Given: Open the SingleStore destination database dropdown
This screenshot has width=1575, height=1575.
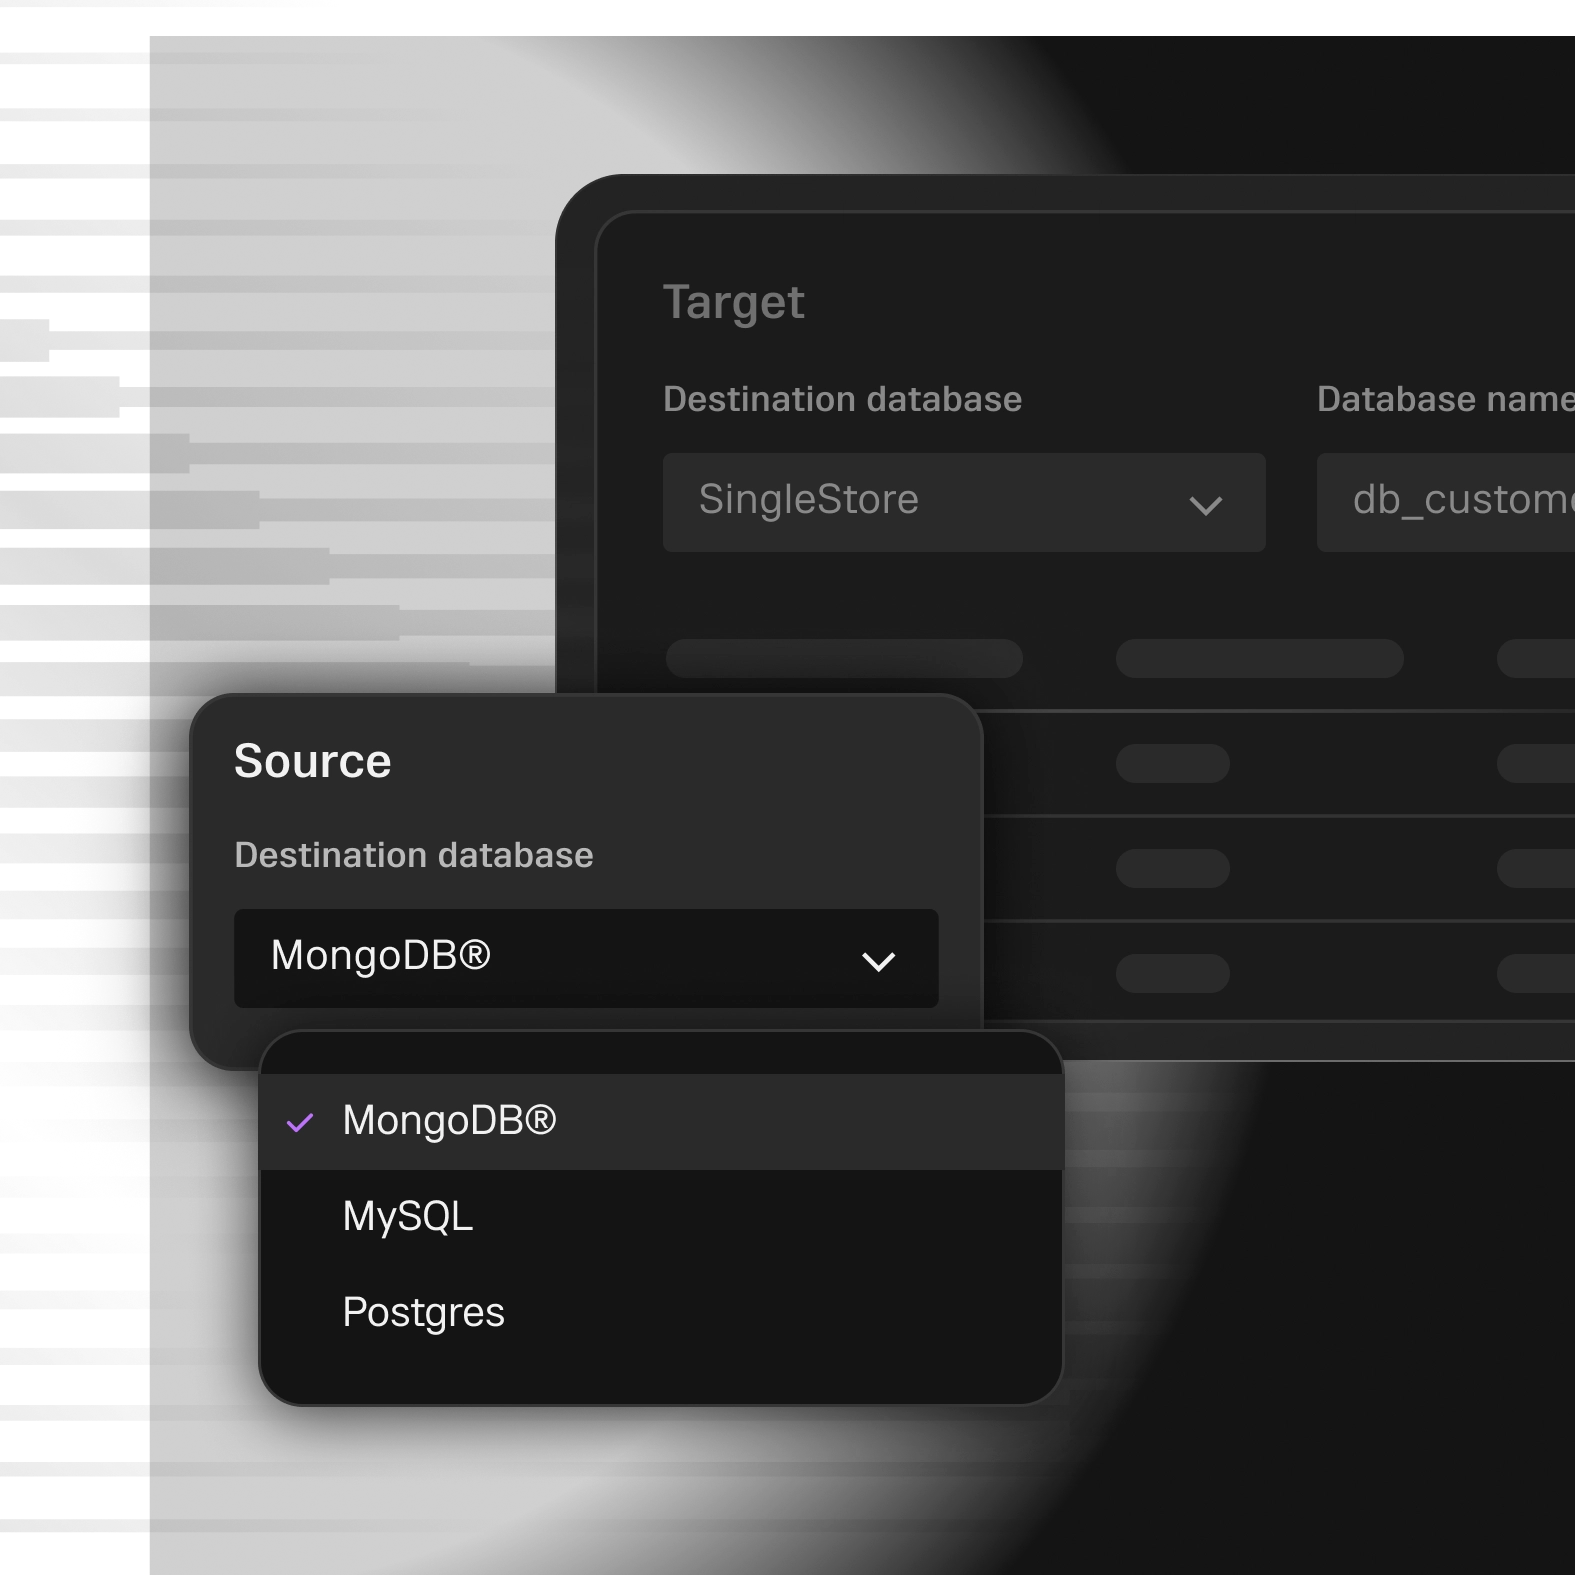Looking at the screenshot, I should [x=964, y=502].
